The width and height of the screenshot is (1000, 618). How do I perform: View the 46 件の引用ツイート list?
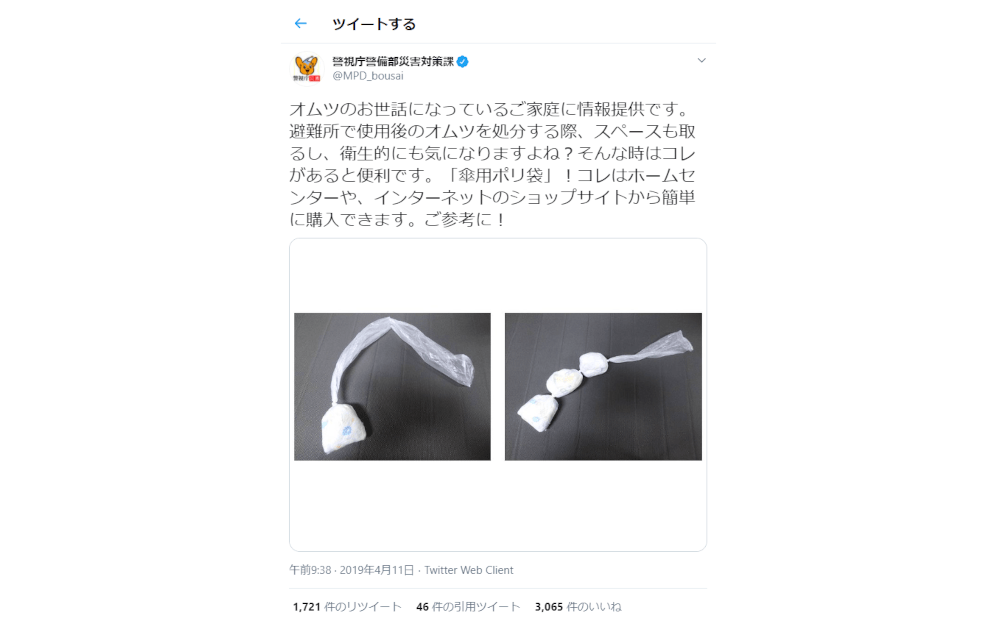pos(468,607)
